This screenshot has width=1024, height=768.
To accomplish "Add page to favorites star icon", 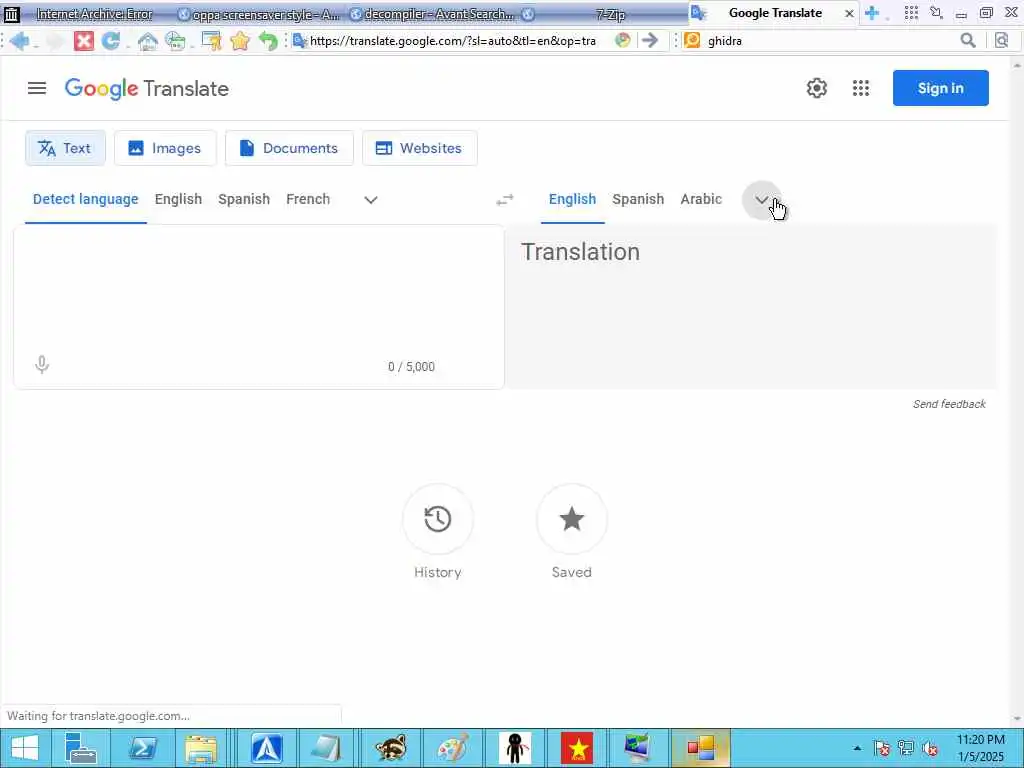I will pyautogui.click(x=240, y=41).
